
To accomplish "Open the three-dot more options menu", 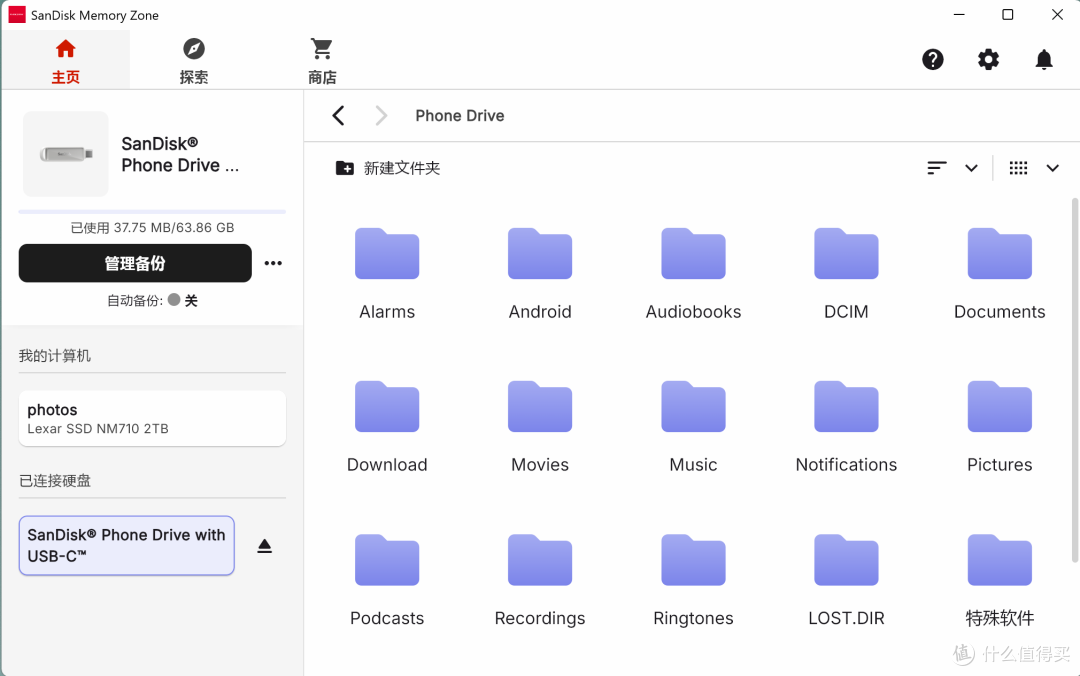I will (273, 263).
